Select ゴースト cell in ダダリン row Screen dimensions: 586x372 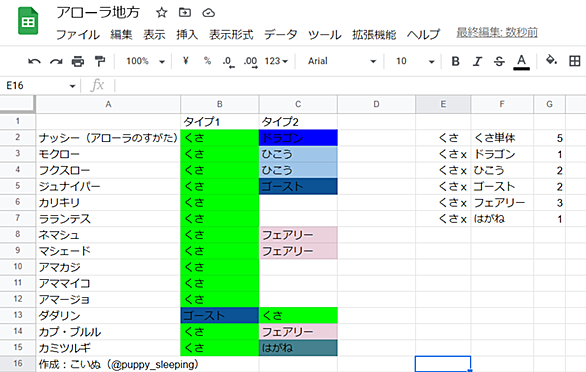click(220, 315)
